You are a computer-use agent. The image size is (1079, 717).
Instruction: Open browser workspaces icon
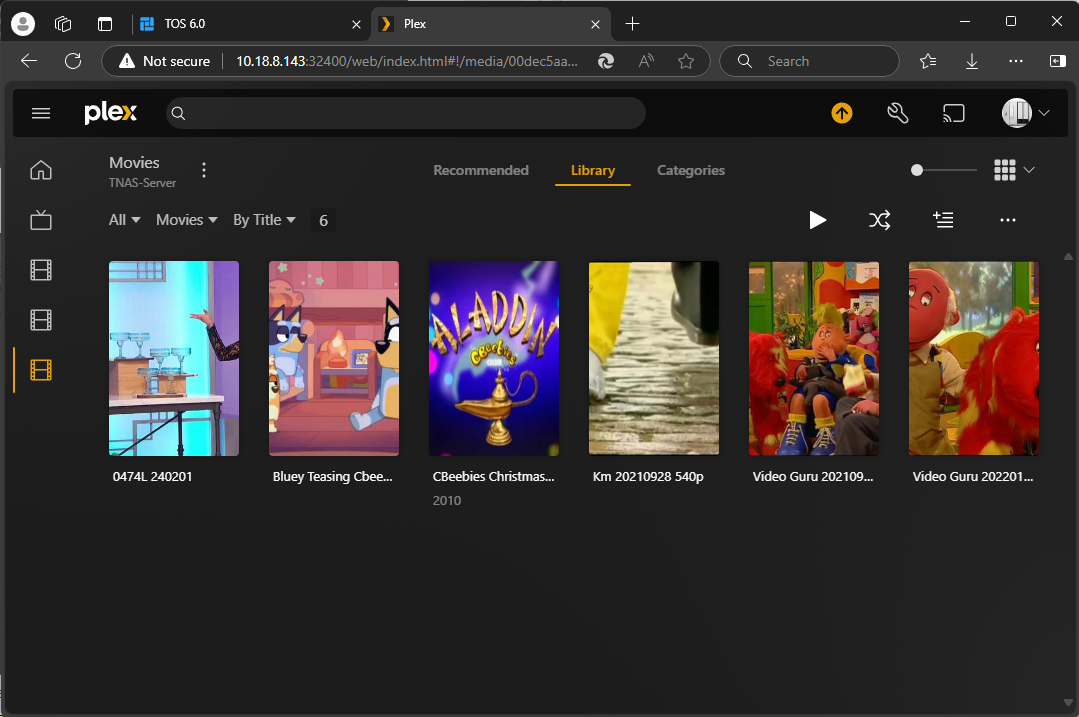[63, 24]
